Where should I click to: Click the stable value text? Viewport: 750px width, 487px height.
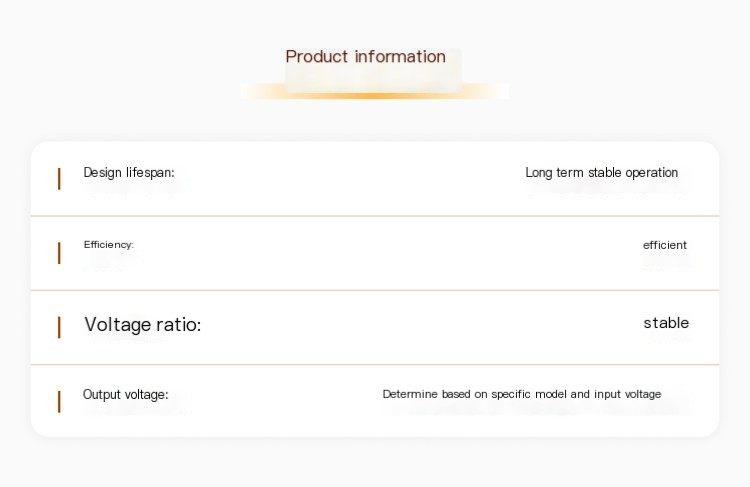[666, 323]
